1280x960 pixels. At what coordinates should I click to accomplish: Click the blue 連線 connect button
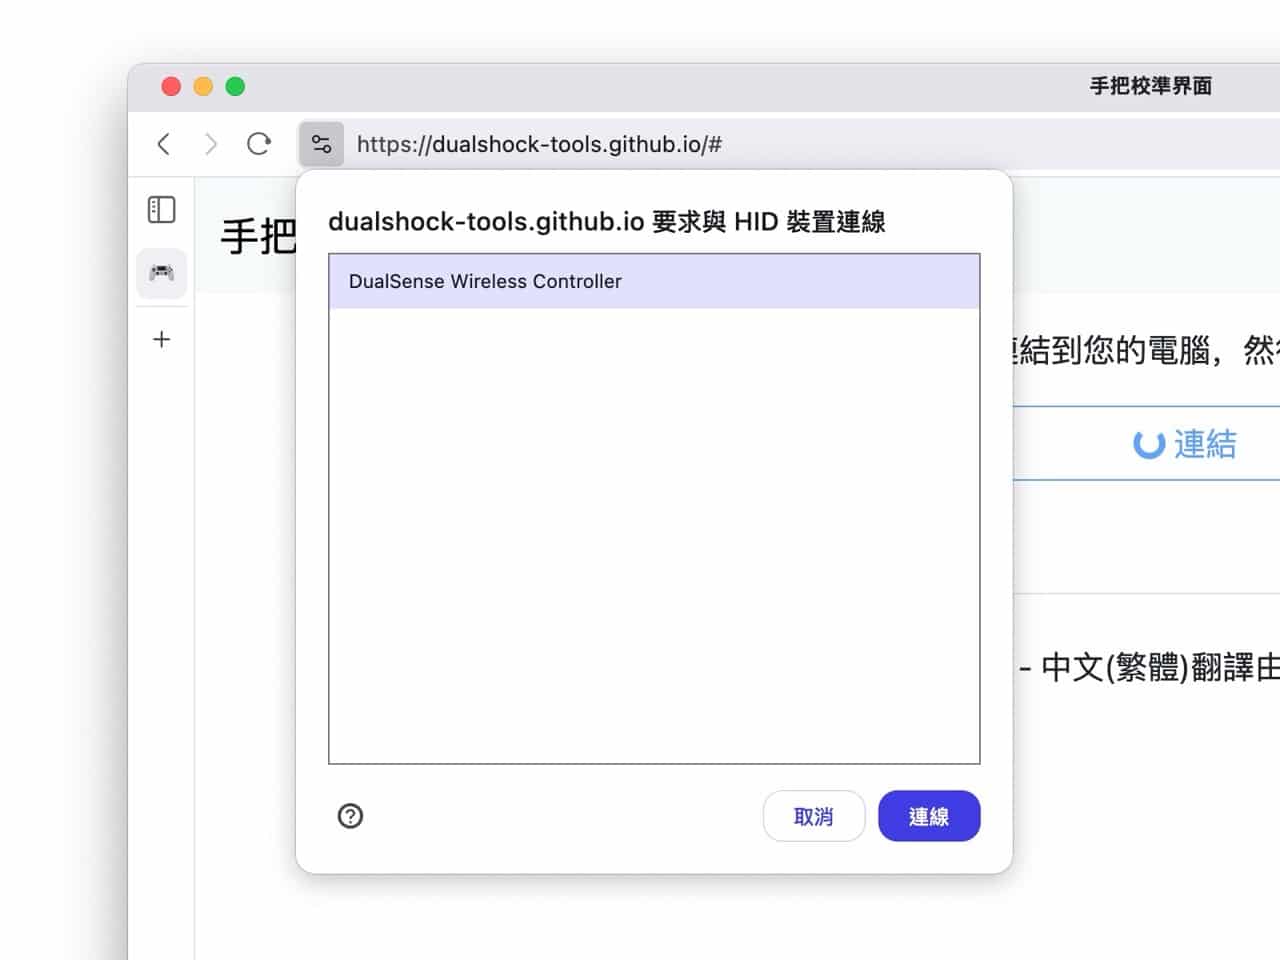929,816
